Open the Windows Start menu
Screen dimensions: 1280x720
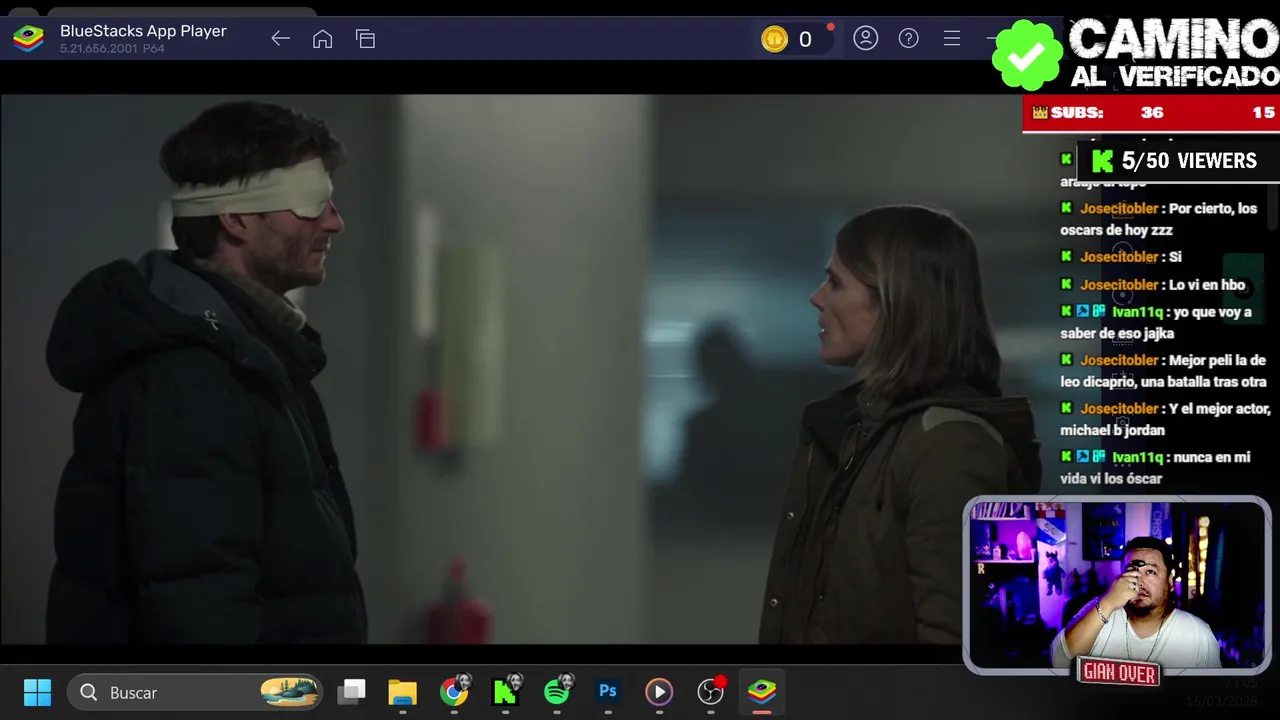click(x=37, y=692)
